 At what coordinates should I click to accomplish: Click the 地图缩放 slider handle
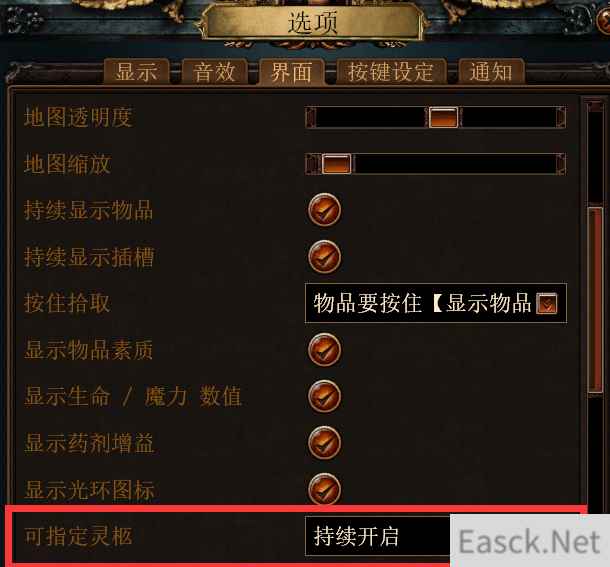pyautogui.click(x=337, y=164)
